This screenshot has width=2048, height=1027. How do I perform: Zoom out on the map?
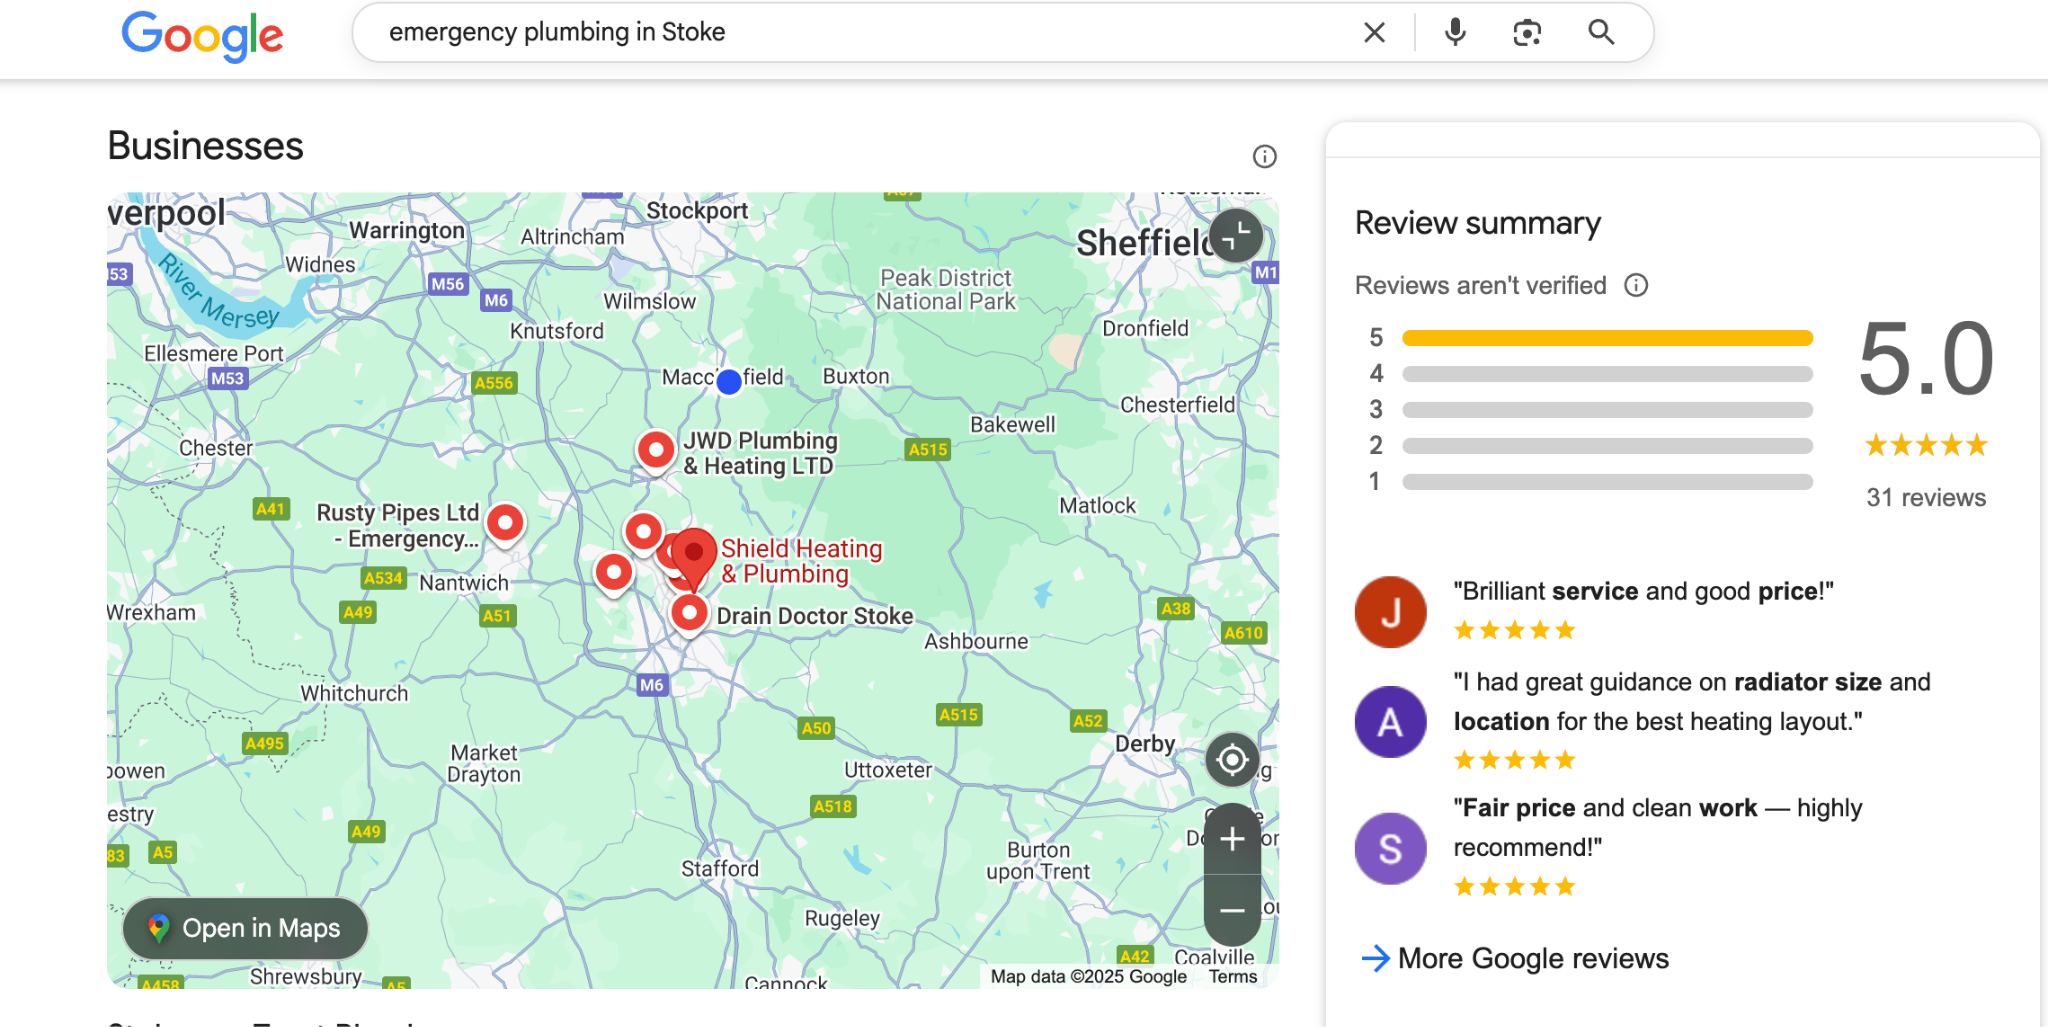[1232, 910]
